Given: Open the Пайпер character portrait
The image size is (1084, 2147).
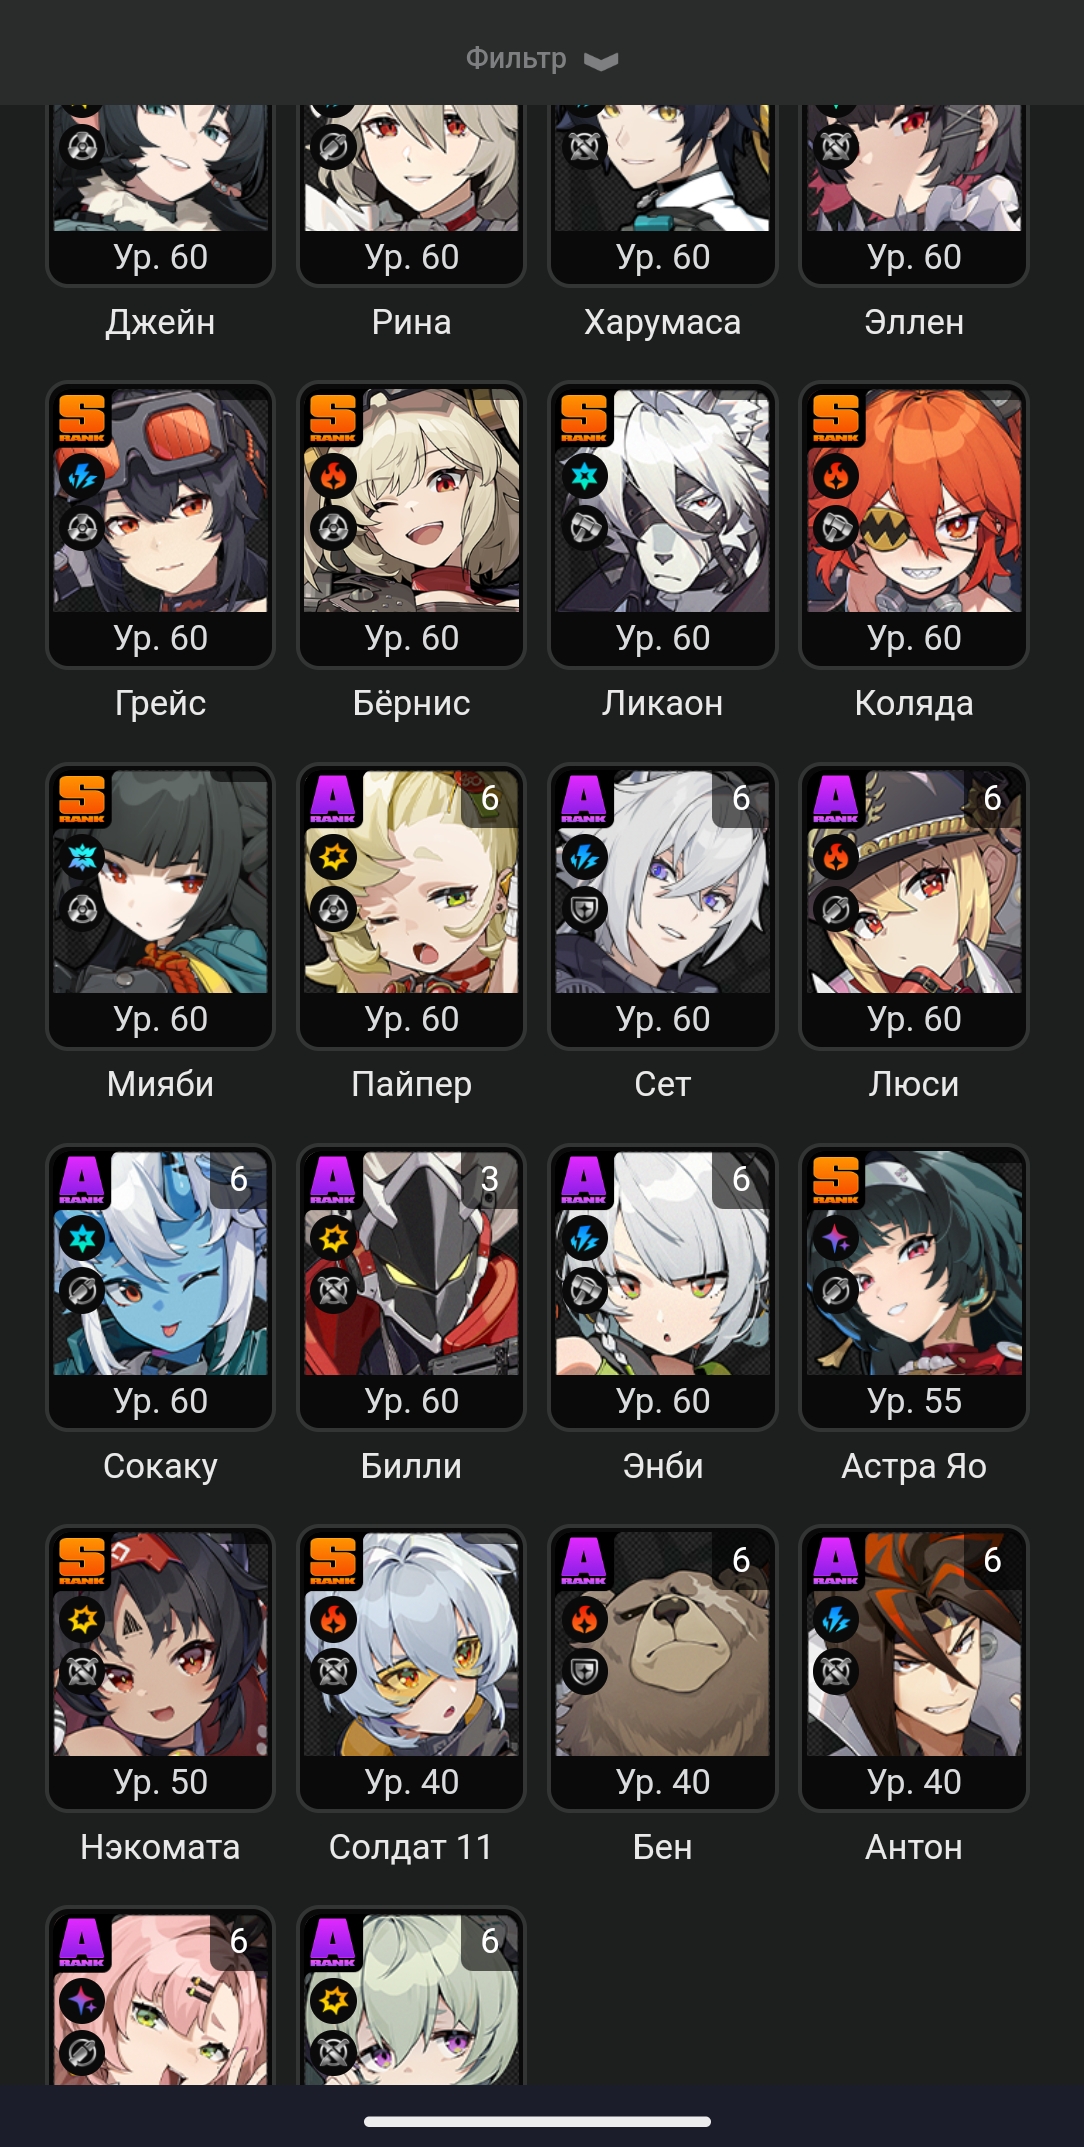Looking at the screenshot, I should (x=411, y=882).
